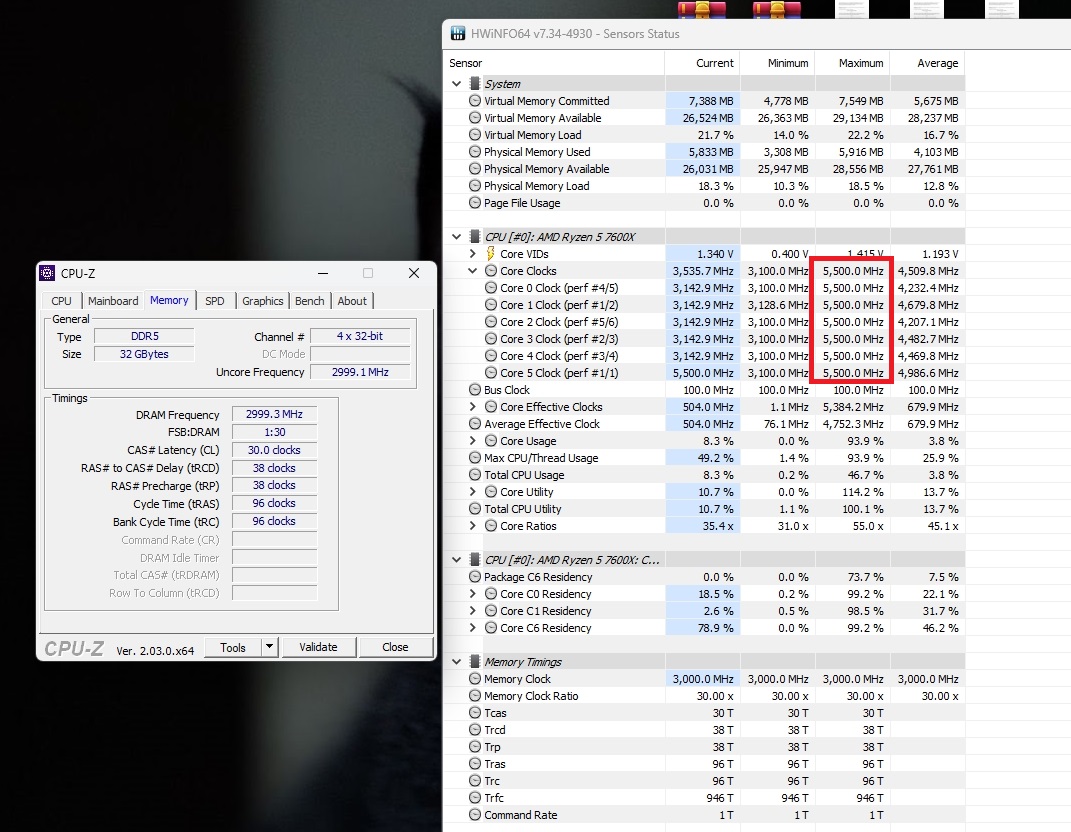The image size is (1071, 832).
Task: Click the sensor icon beside Package C6 Residency
Action: click(x=475, y=577)
